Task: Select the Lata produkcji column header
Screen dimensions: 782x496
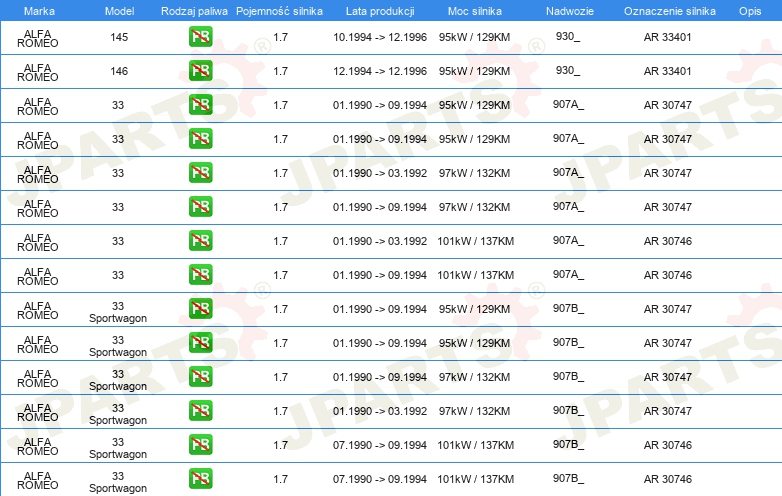Action: point(379,10)
